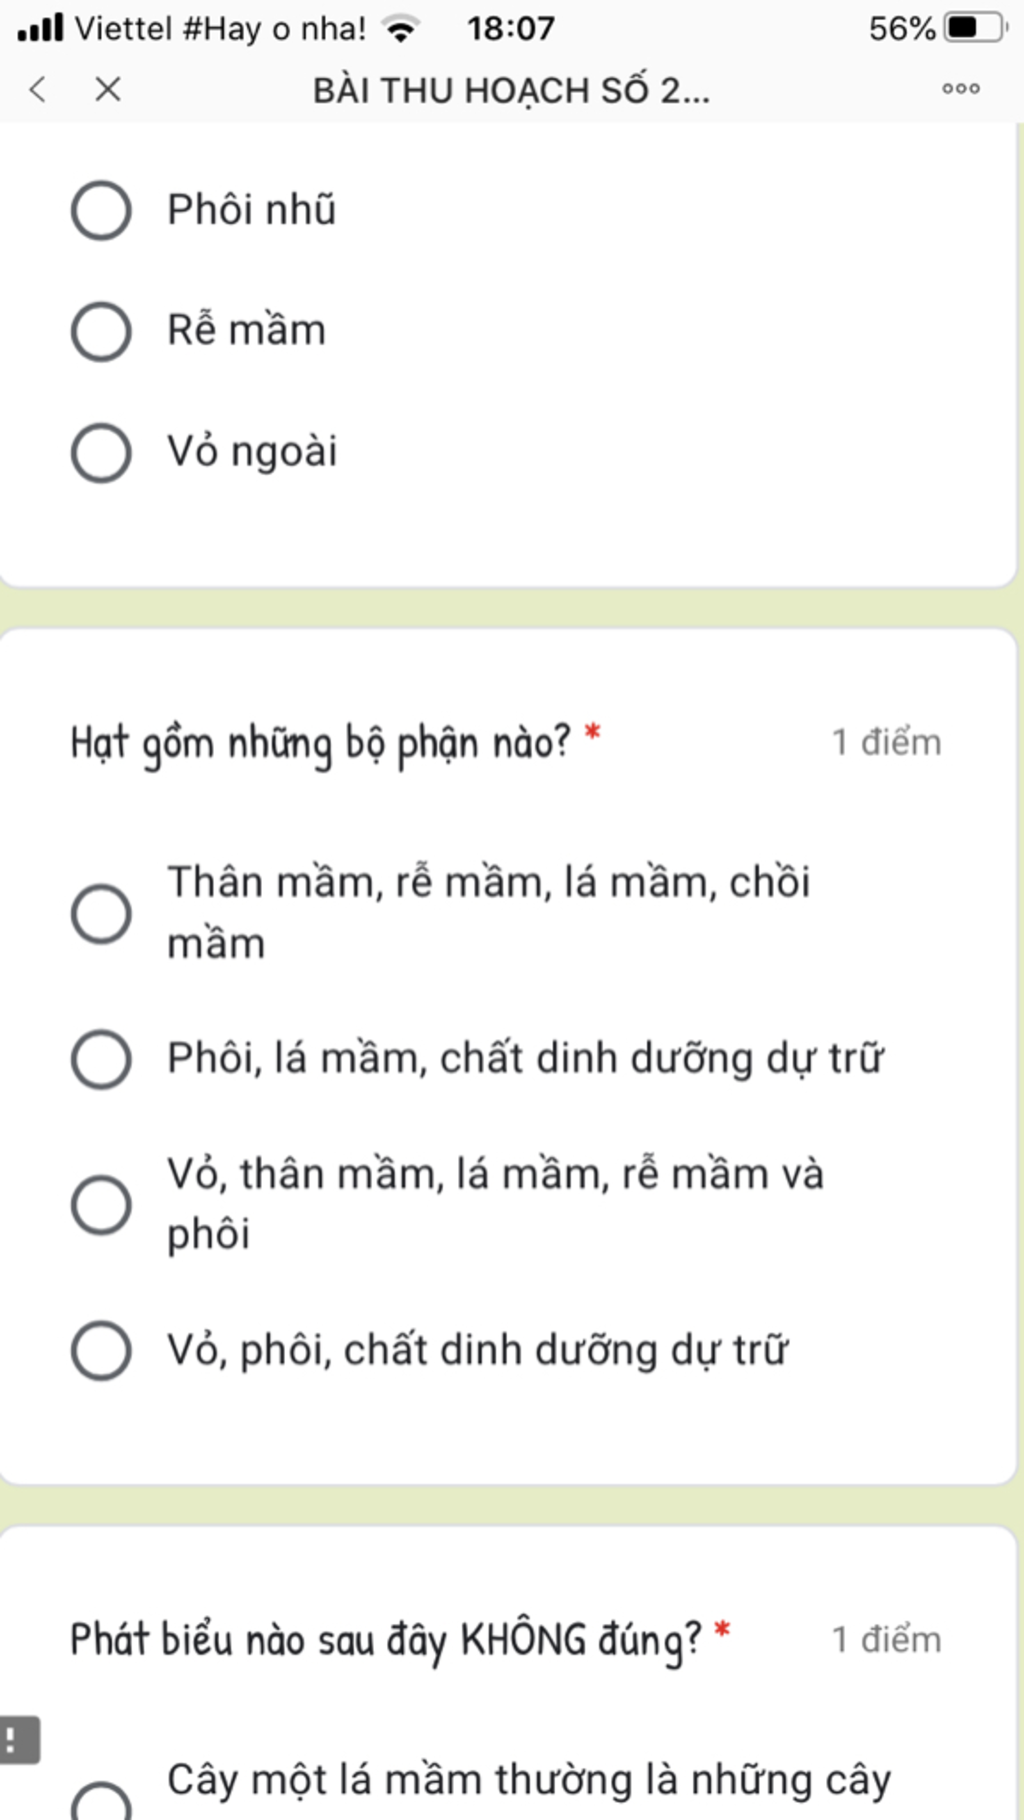The width and height of the screenshot is (1024, 1820).
Task: Tap the report problem exclamation icon
Action: [16, 1740]
